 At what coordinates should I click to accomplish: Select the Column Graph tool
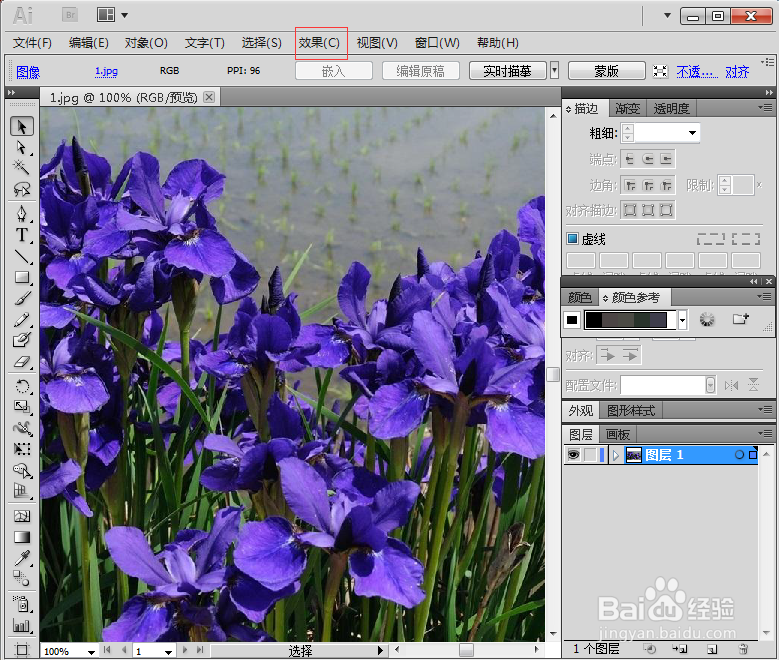(21, 625)
